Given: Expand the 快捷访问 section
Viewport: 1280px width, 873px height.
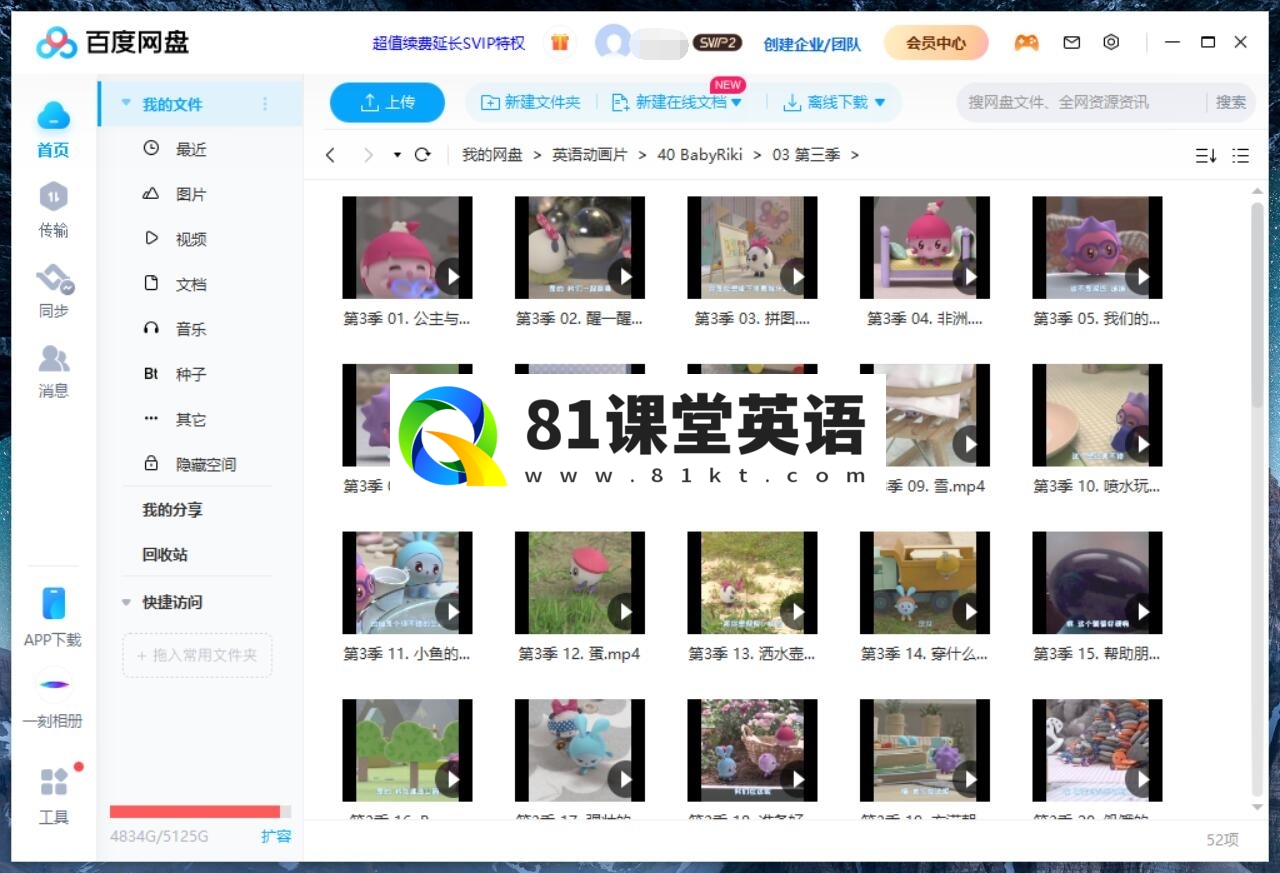Looking at the screenshot, I should click(126, 602).
